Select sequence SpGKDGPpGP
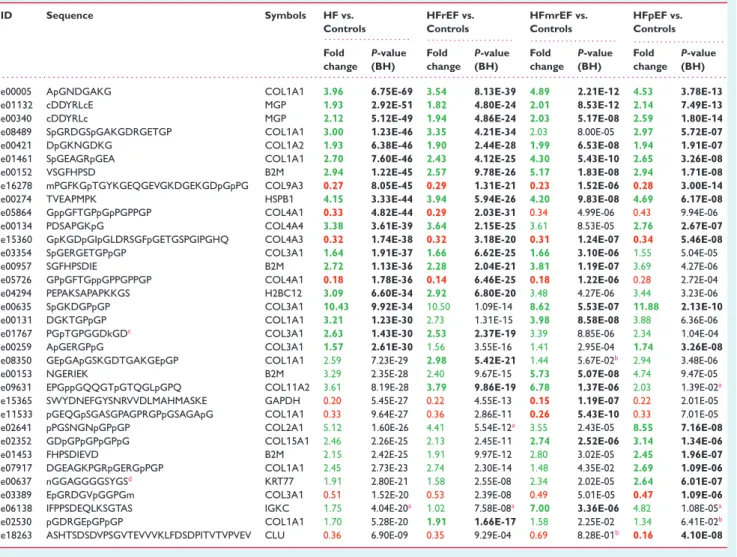 78,307
